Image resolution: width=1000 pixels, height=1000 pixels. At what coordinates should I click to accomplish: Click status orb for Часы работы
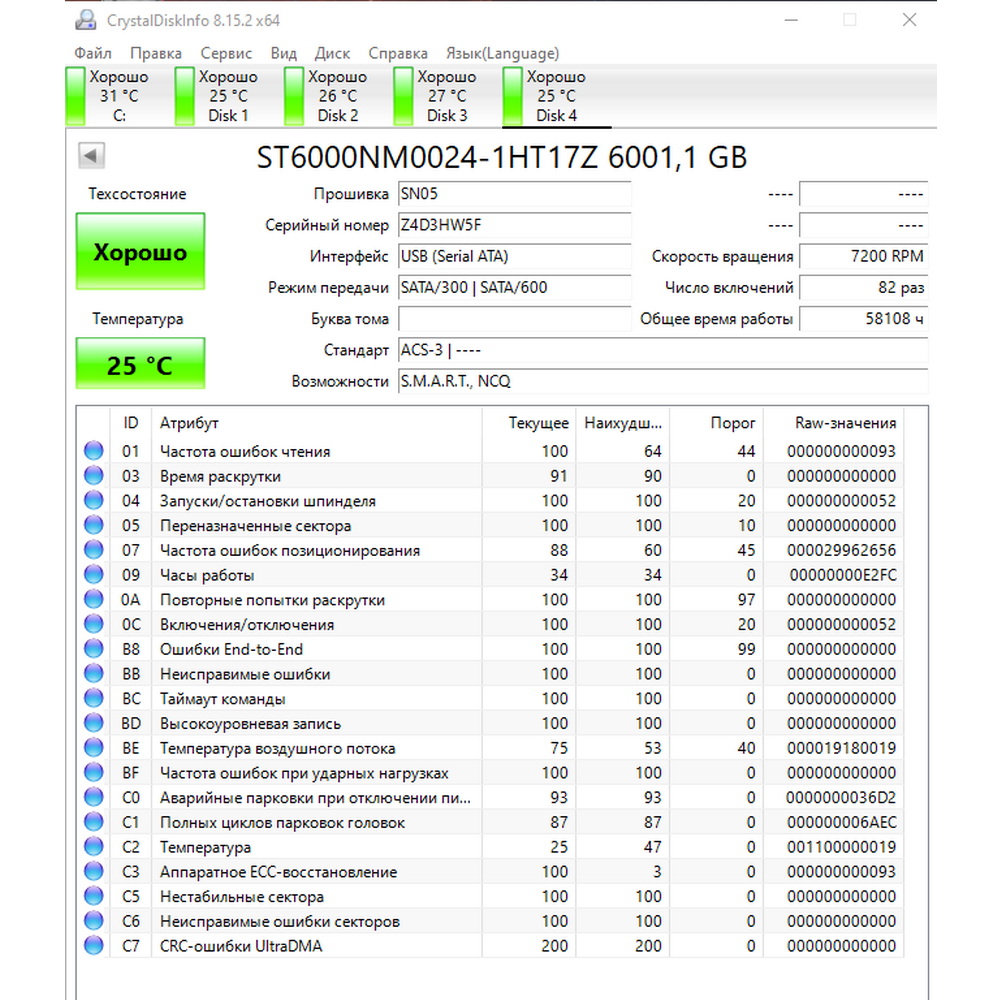point(94,574)
